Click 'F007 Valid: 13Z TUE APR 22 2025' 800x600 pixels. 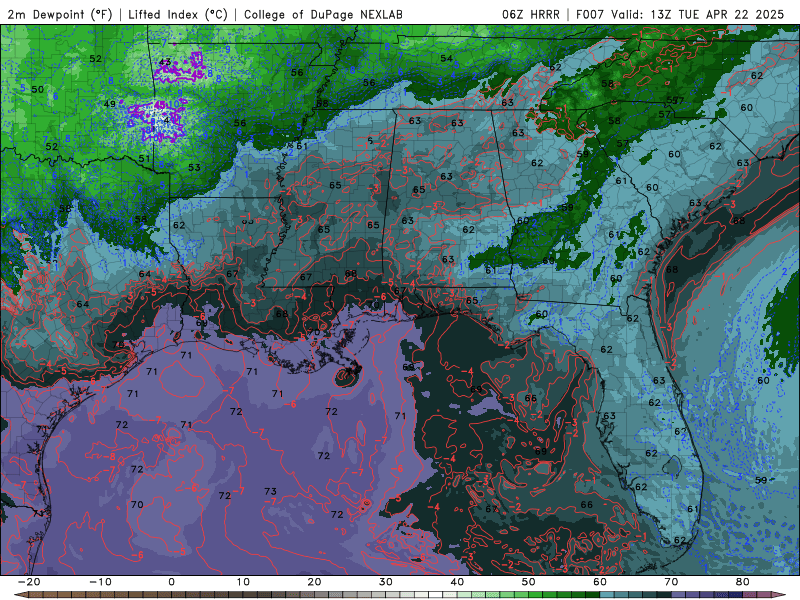pos(680,14)
